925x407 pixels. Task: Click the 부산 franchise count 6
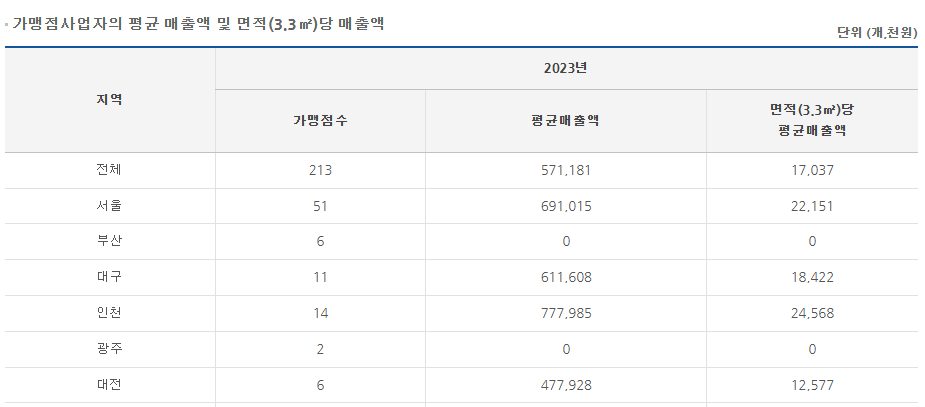click(320, 241)
